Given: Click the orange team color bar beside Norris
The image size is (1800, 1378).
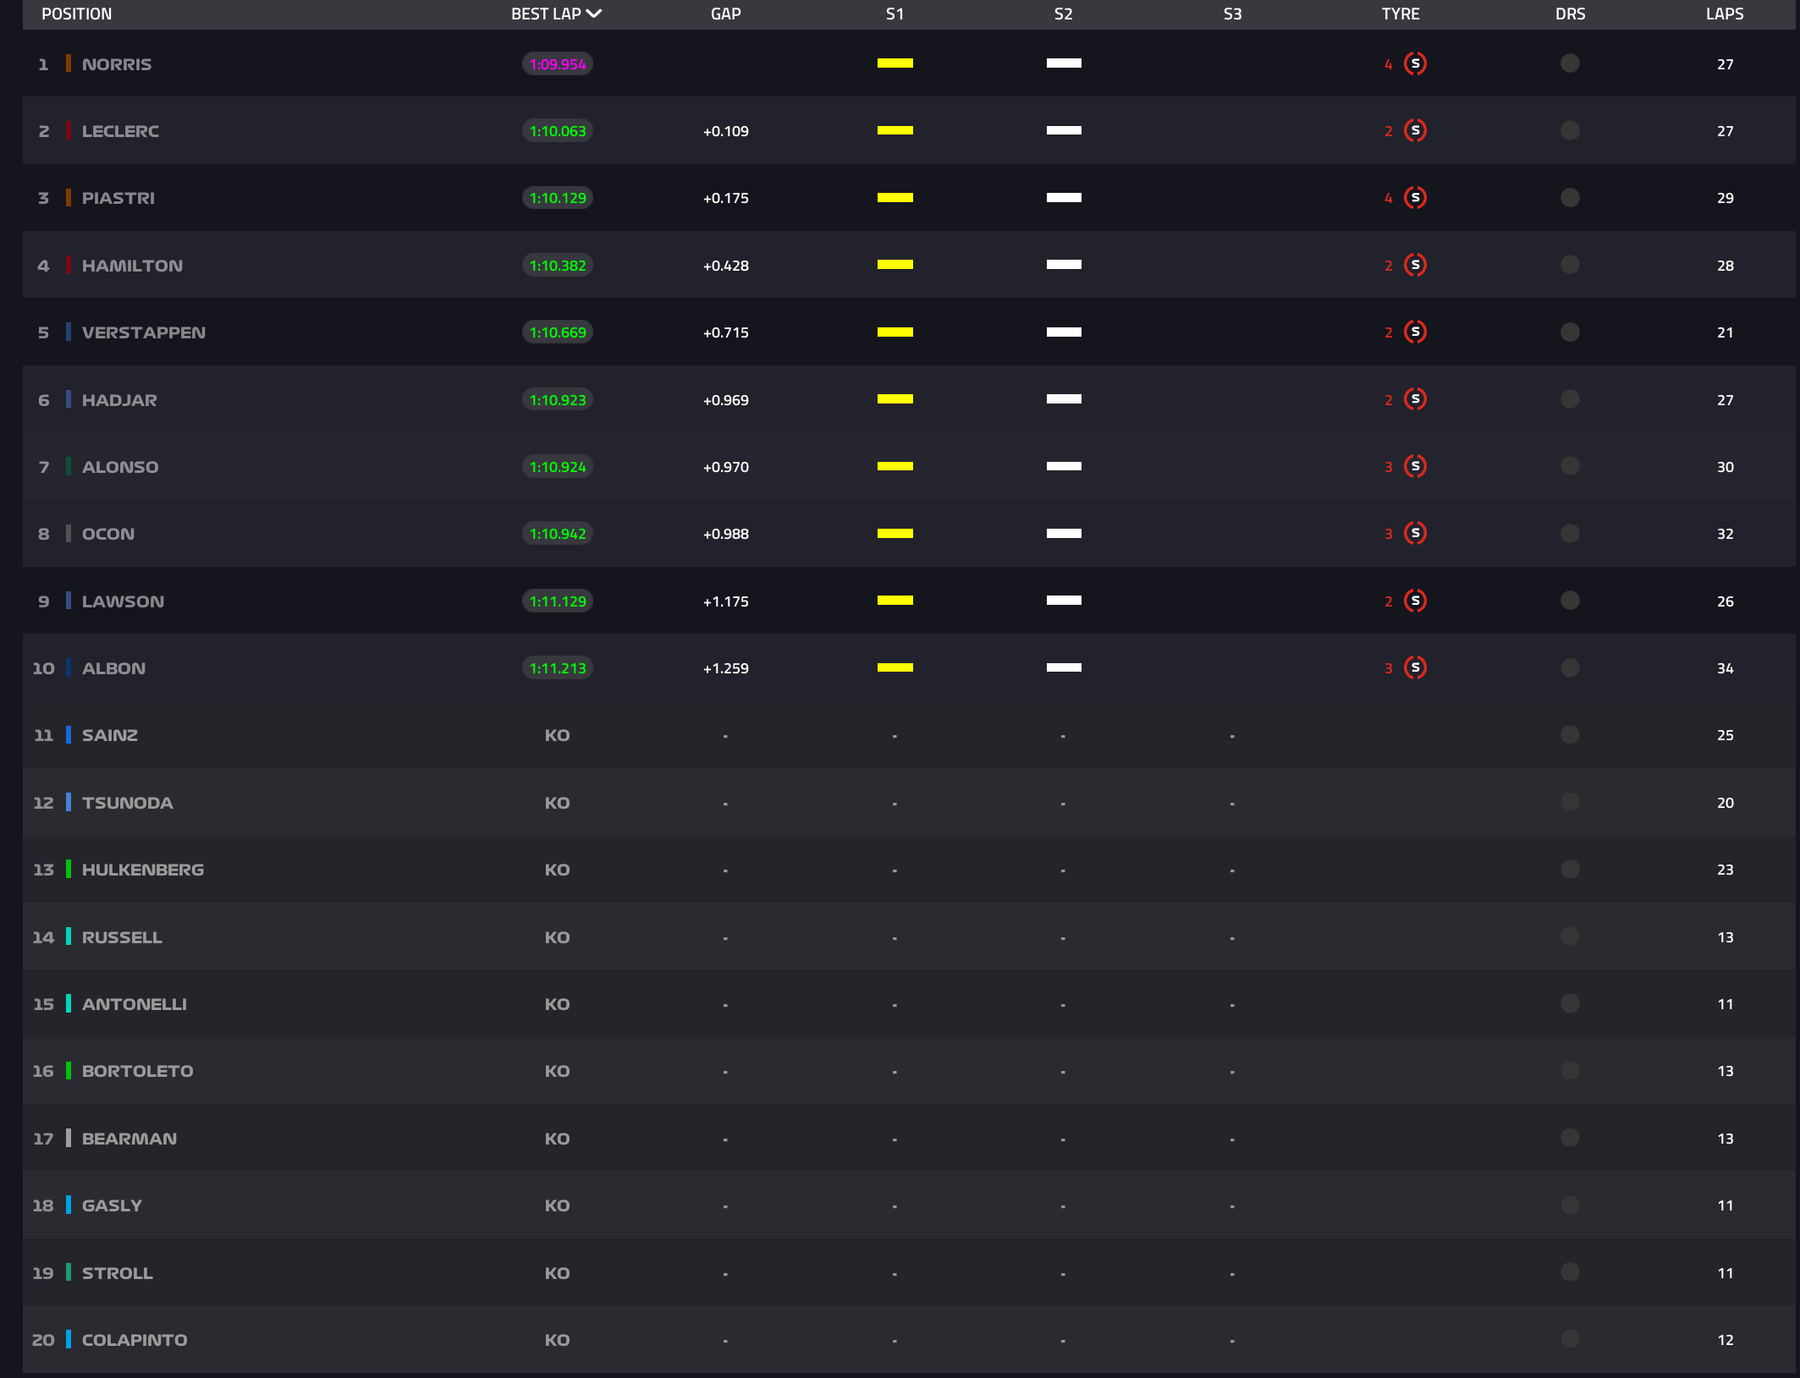Looking at the screenshot, I should coord(68,63).
